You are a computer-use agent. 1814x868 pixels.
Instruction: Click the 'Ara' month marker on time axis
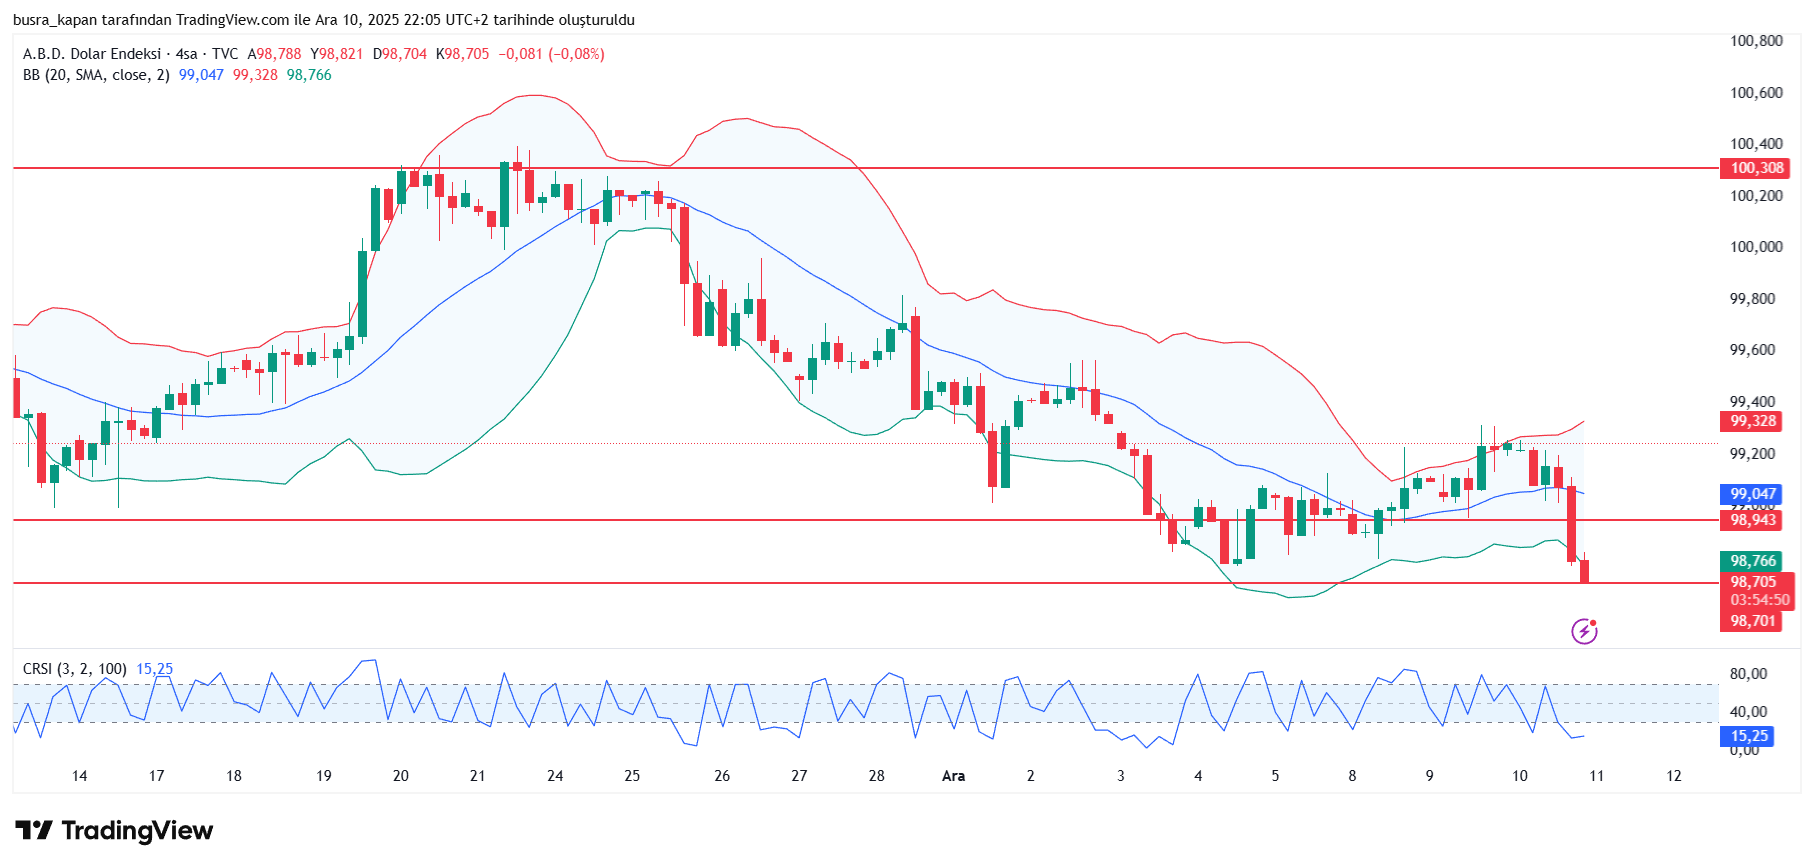[x=953, y=776]
